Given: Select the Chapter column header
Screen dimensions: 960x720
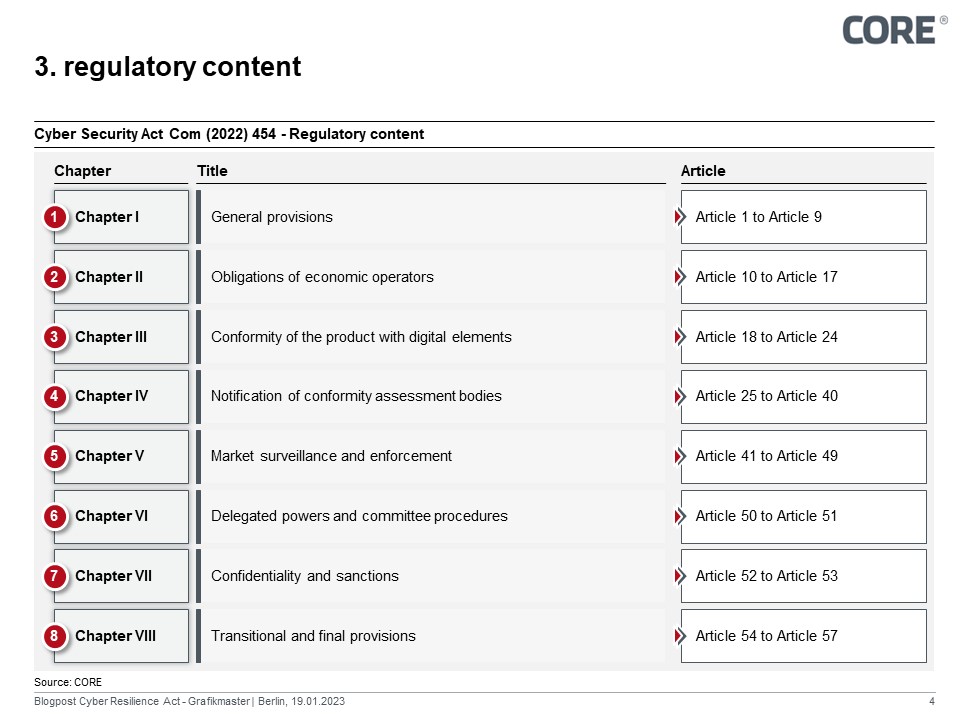Looking at the screenshot, I should coord(83,170).
